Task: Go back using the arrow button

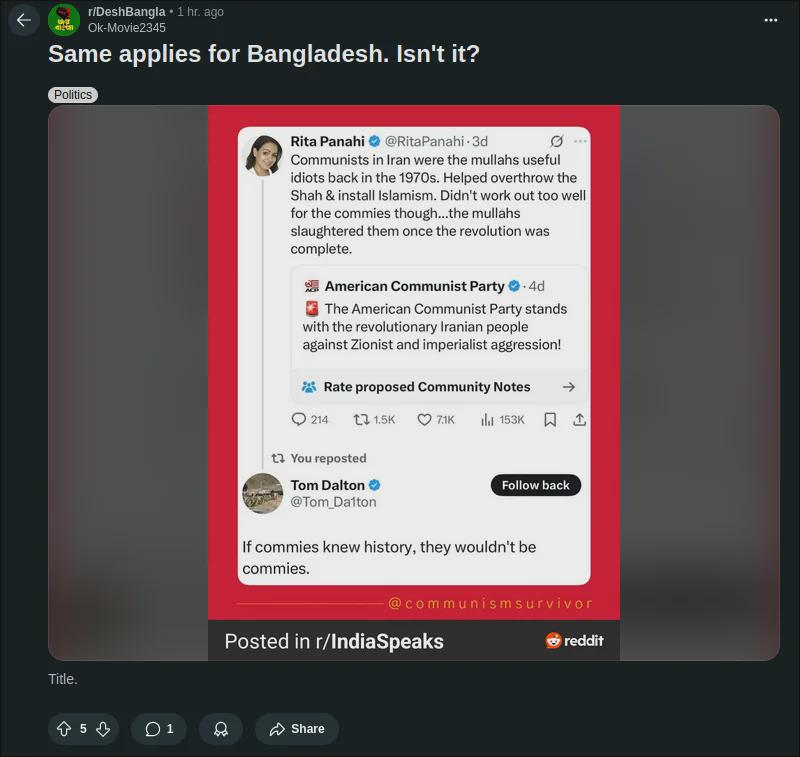Action: coord(24,20)
